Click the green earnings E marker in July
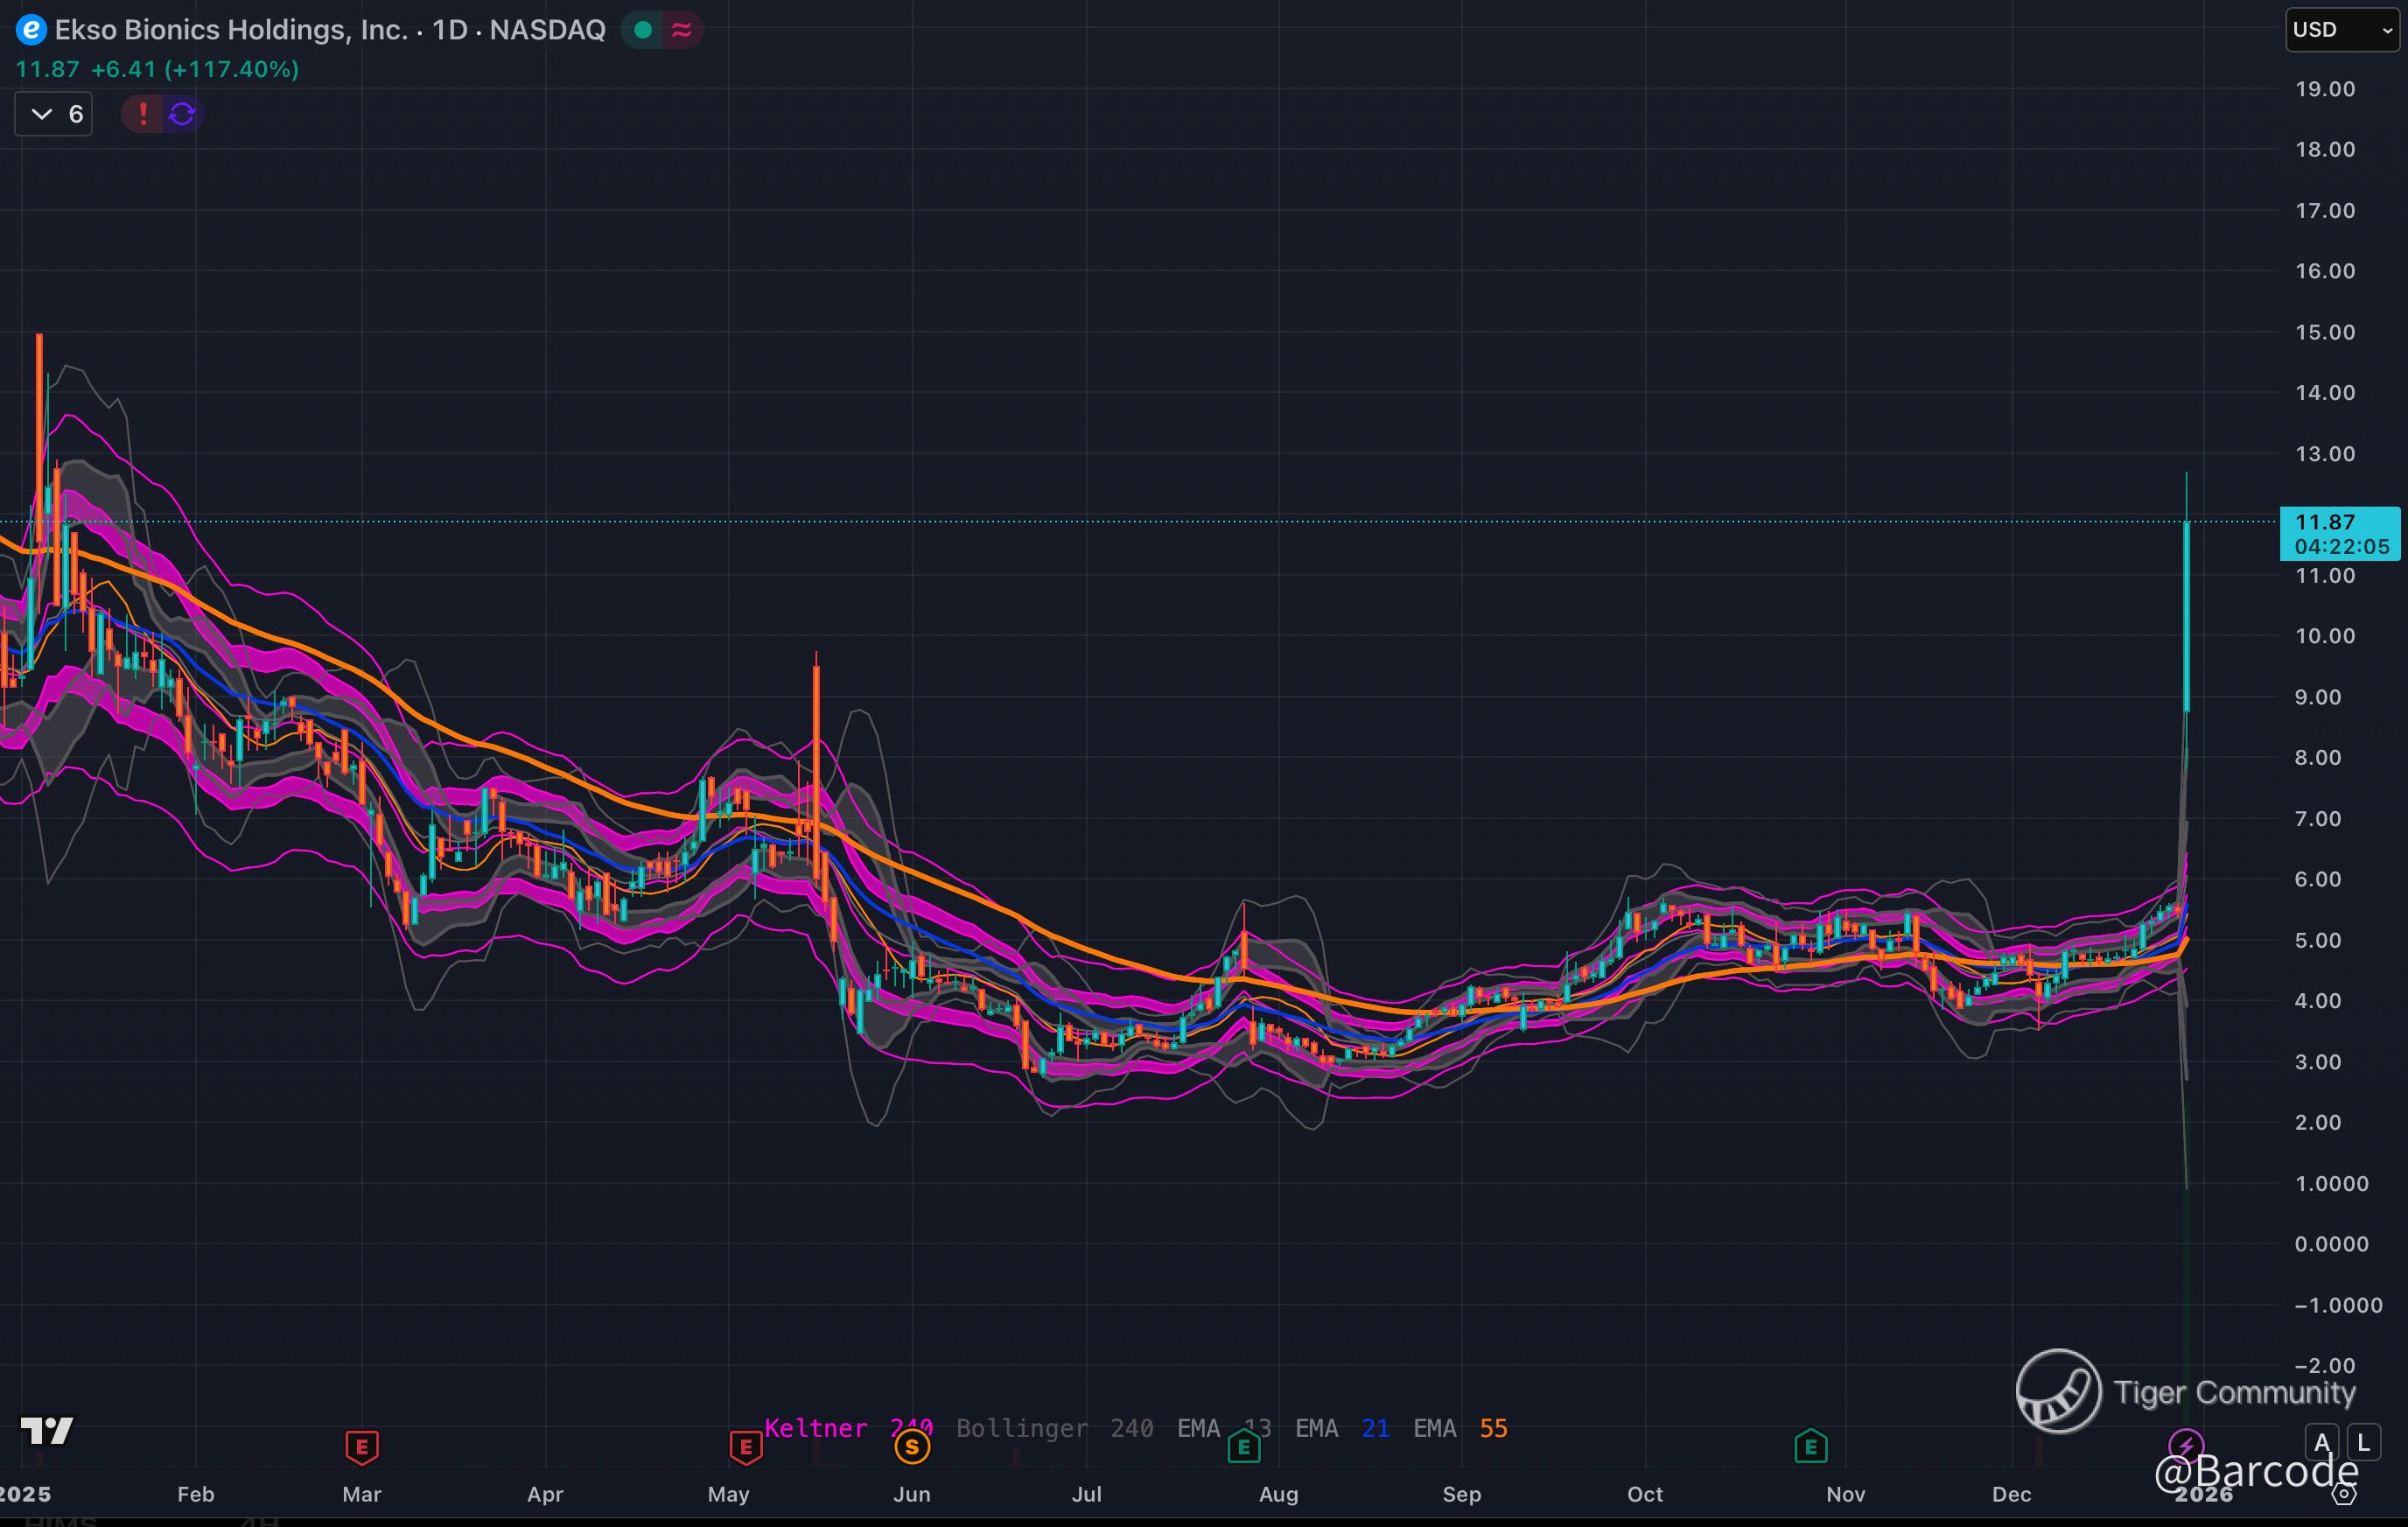This screenshot has width=2408, height=1527. coord(1243,1446)
